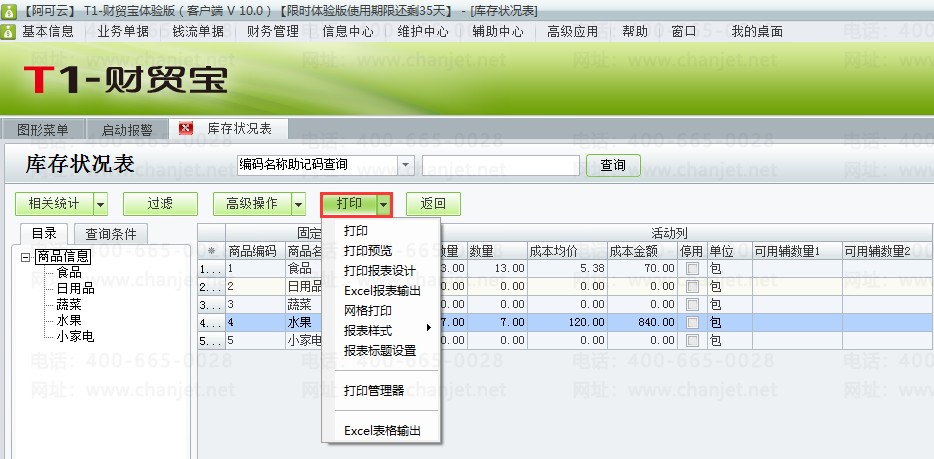Switch to the 图形菜单 tab
This screenshot has width=934, height=459.
43,129
